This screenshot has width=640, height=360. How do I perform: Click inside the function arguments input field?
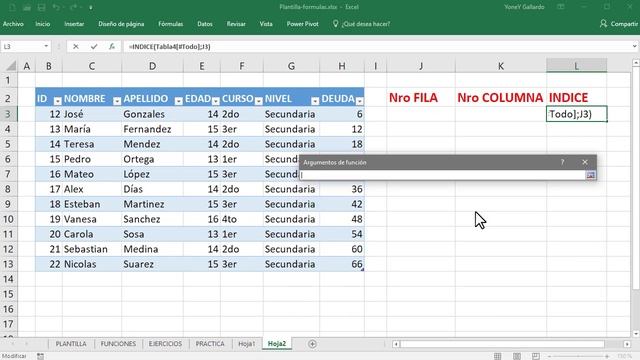pos(443,175)
